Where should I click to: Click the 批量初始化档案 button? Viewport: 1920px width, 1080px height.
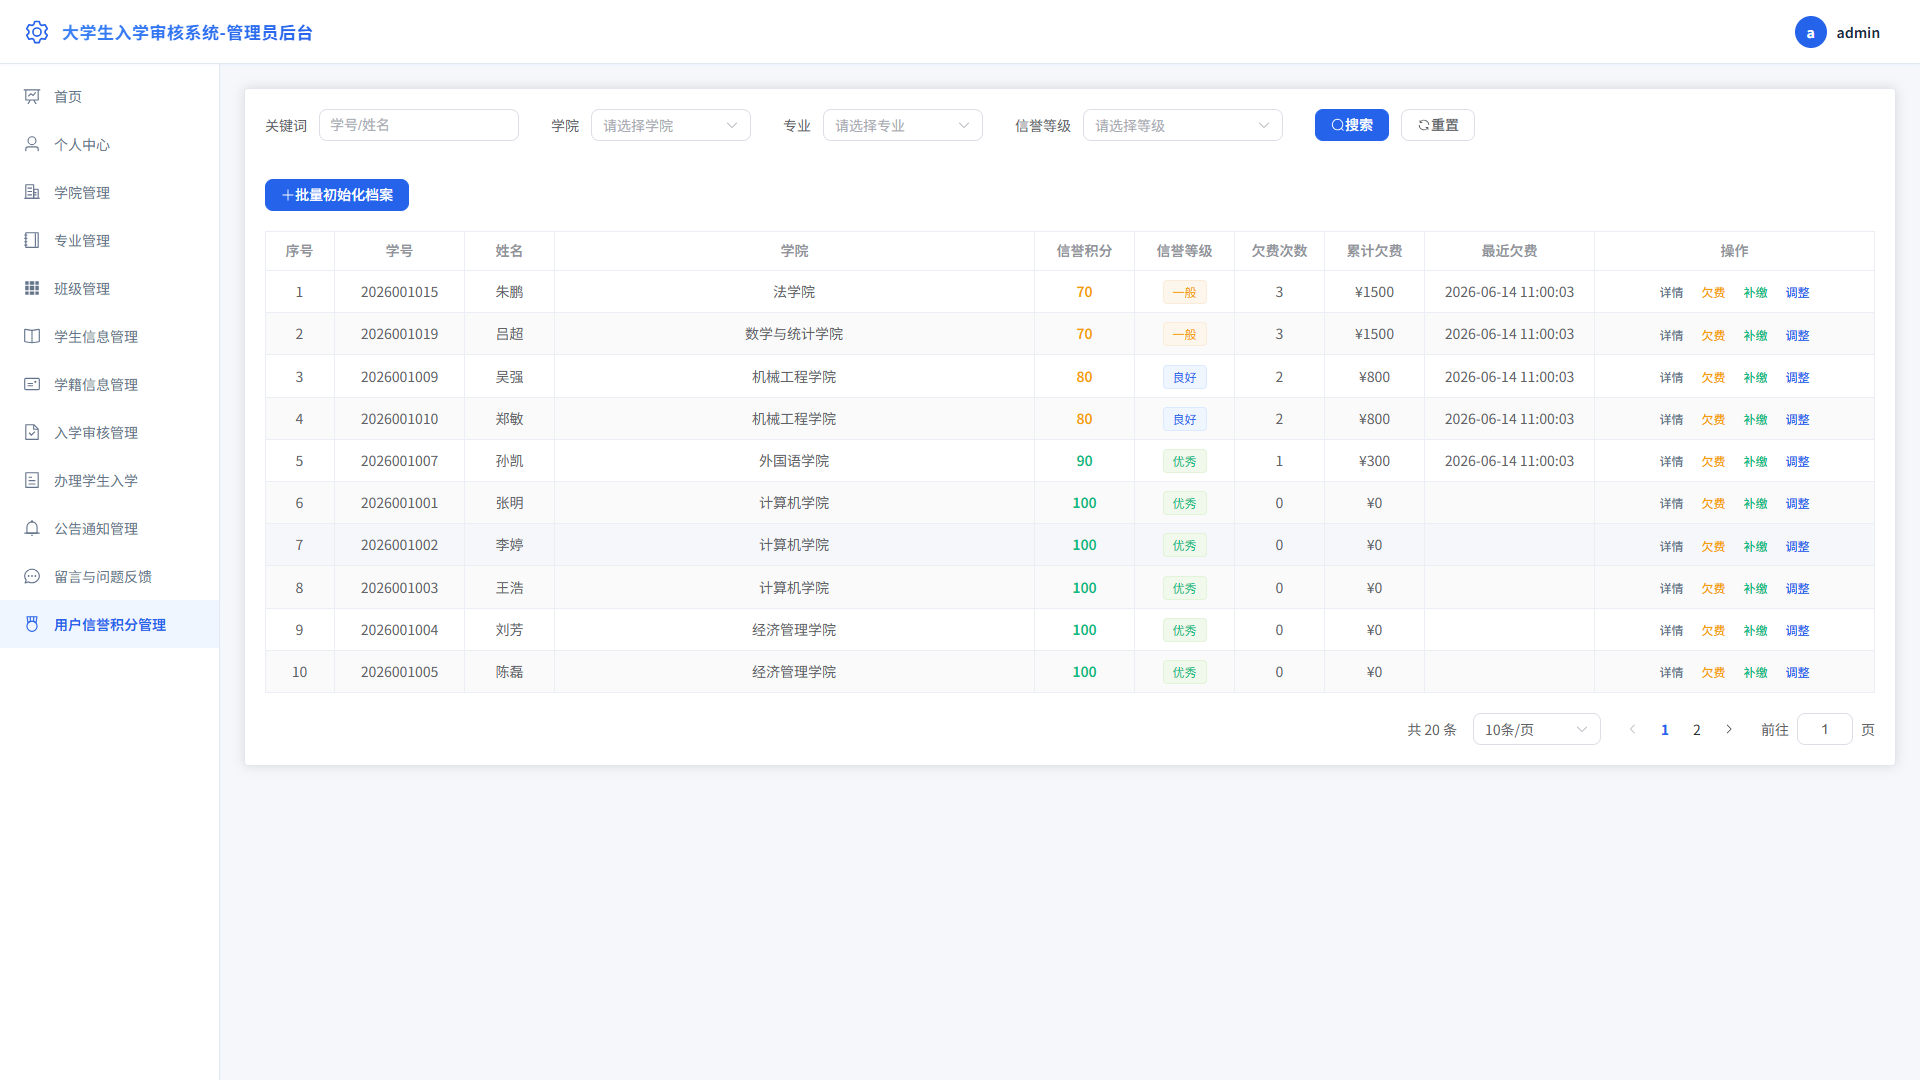337,195
